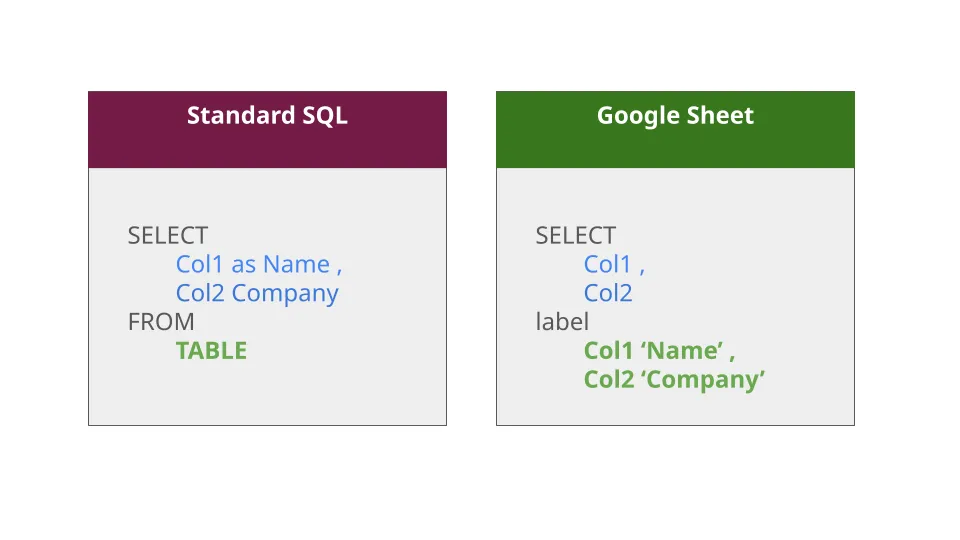Select the SELECT keyword in Standard SQL box

[x=167, y=236]
